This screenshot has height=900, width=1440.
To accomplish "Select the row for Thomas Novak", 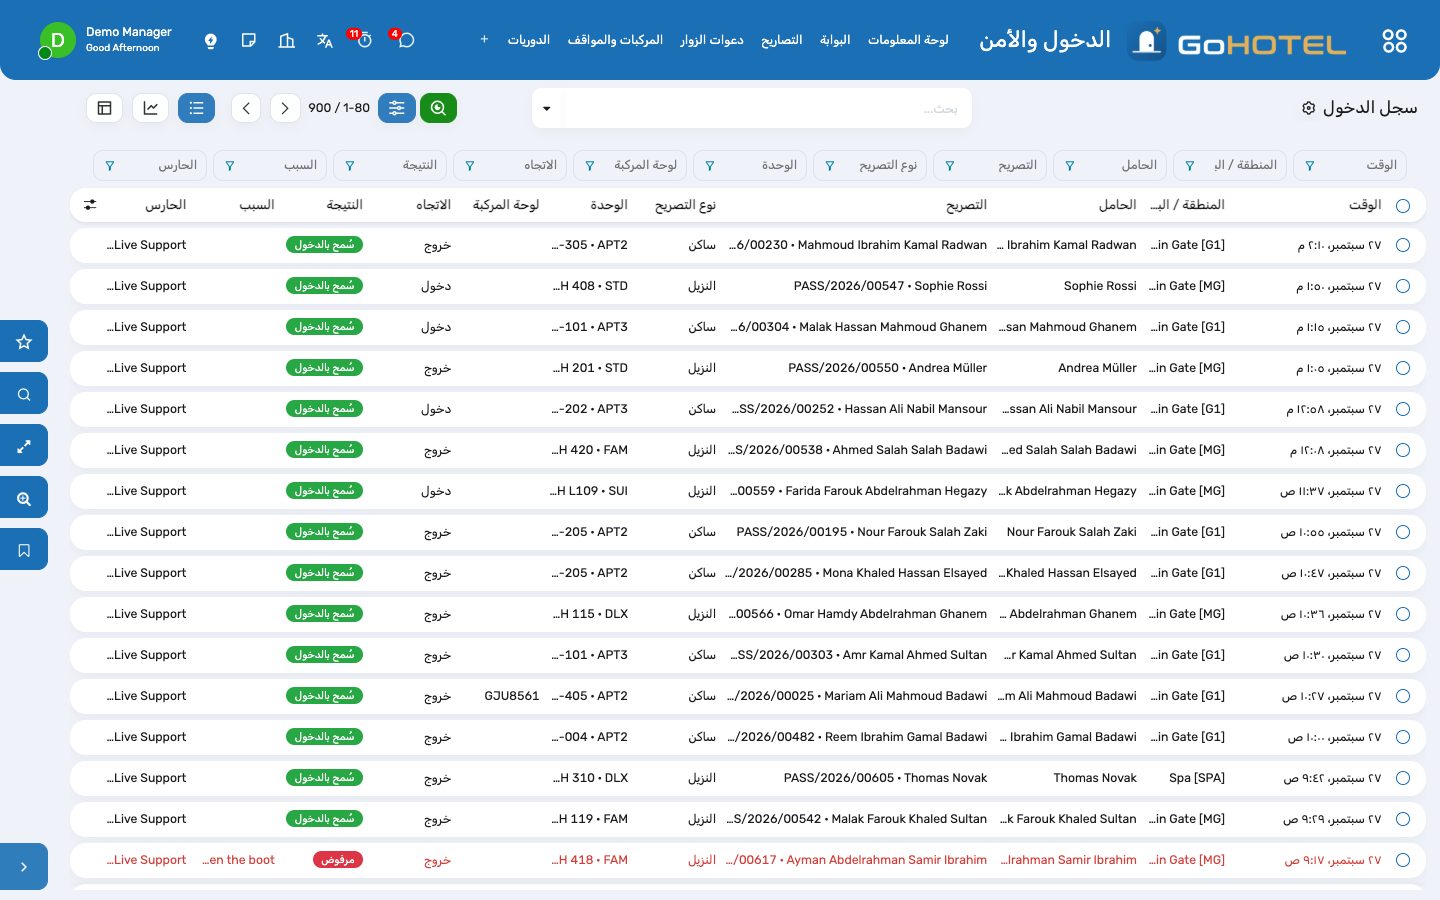I will coord(1403,778).
